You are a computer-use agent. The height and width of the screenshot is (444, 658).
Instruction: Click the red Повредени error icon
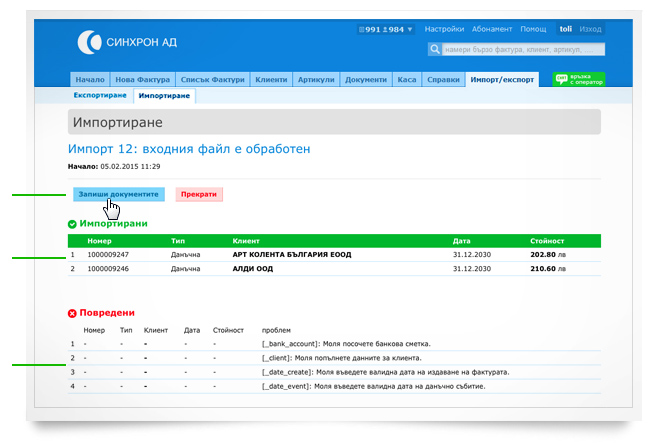pos(72,313)
